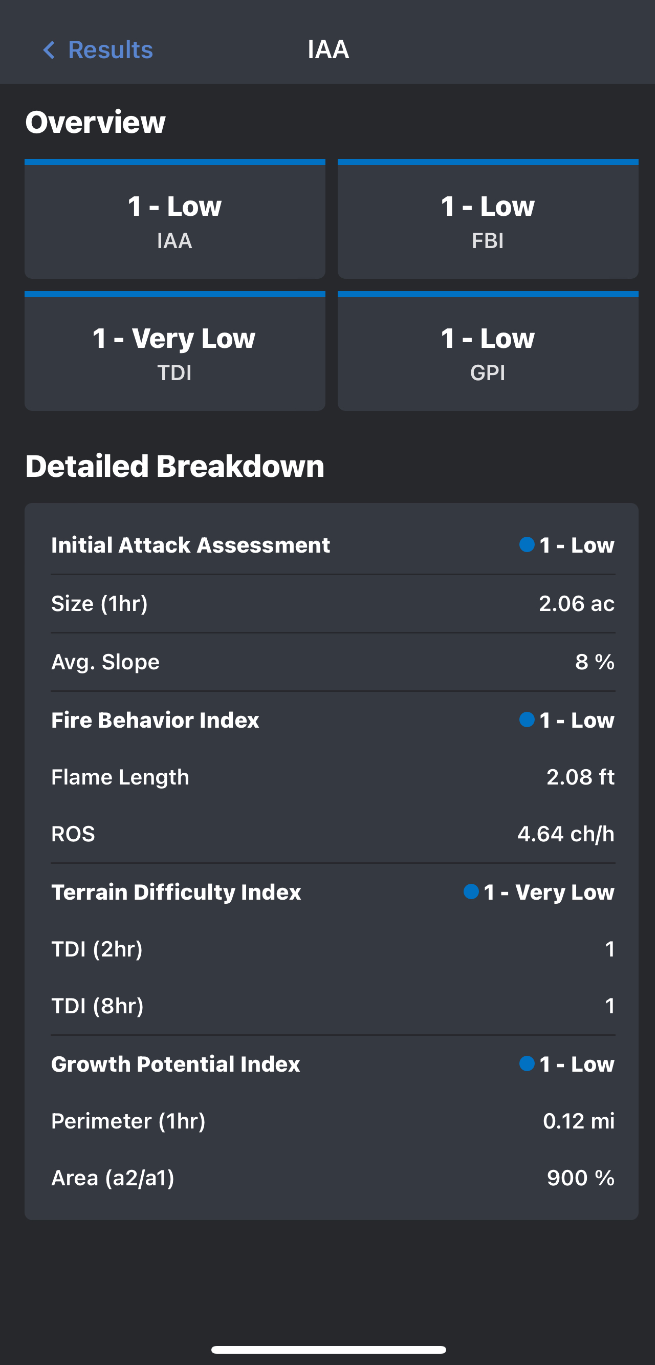Select the Area (a2/a1) row
The width and height of the screenshot is (655, 1365).
pyautogui.click(x=331, y=1179)
